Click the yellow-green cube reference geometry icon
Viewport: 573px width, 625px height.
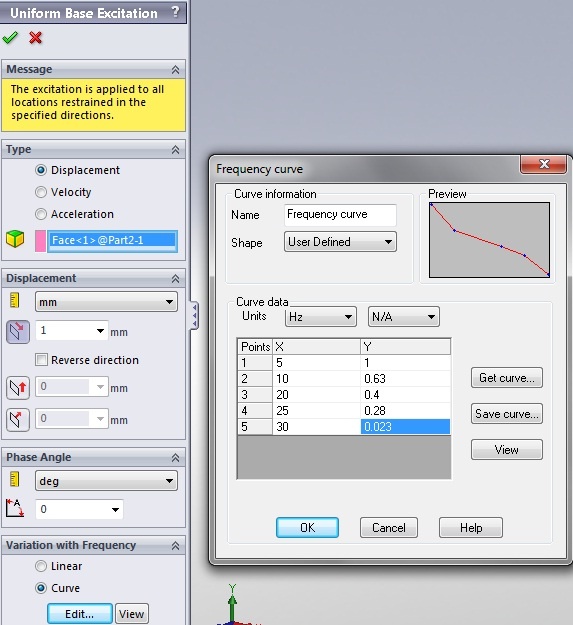click(15, 239)
